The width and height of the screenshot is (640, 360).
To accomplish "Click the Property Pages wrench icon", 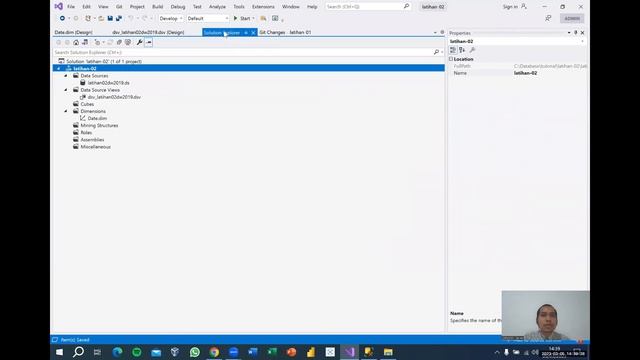I will [472, 50].
